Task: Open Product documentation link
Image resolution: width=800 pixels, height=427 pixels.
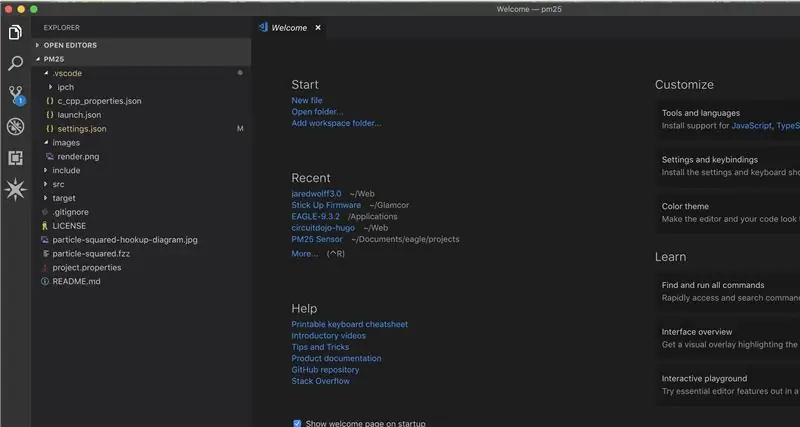Action: coord(336,358)
